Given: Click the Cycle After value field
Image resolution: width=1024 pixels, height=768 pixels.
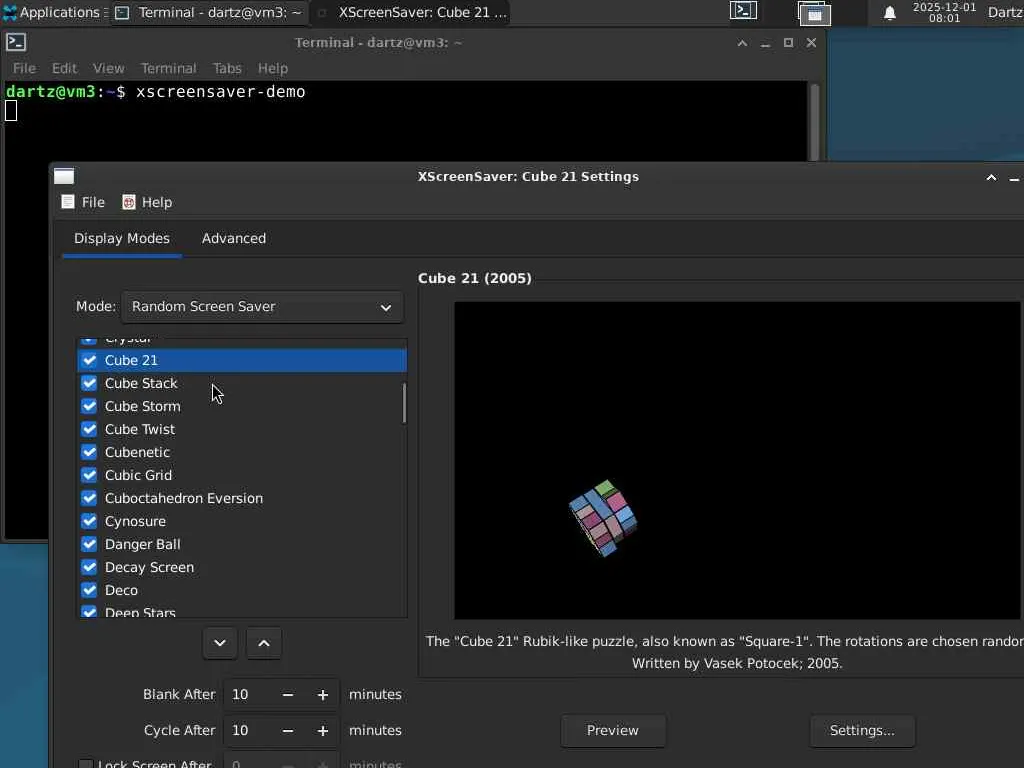Looking at the screenshot, I should [249, 731].
